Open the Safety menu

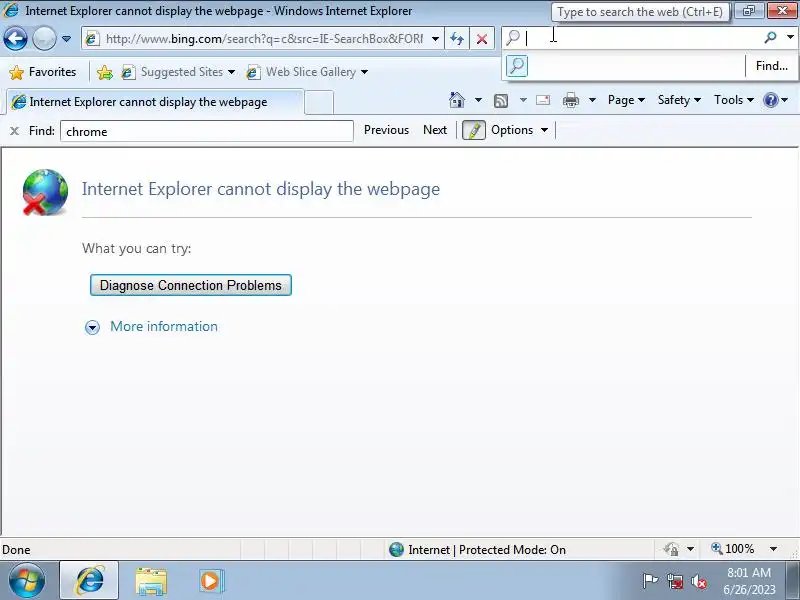(679, 100)
